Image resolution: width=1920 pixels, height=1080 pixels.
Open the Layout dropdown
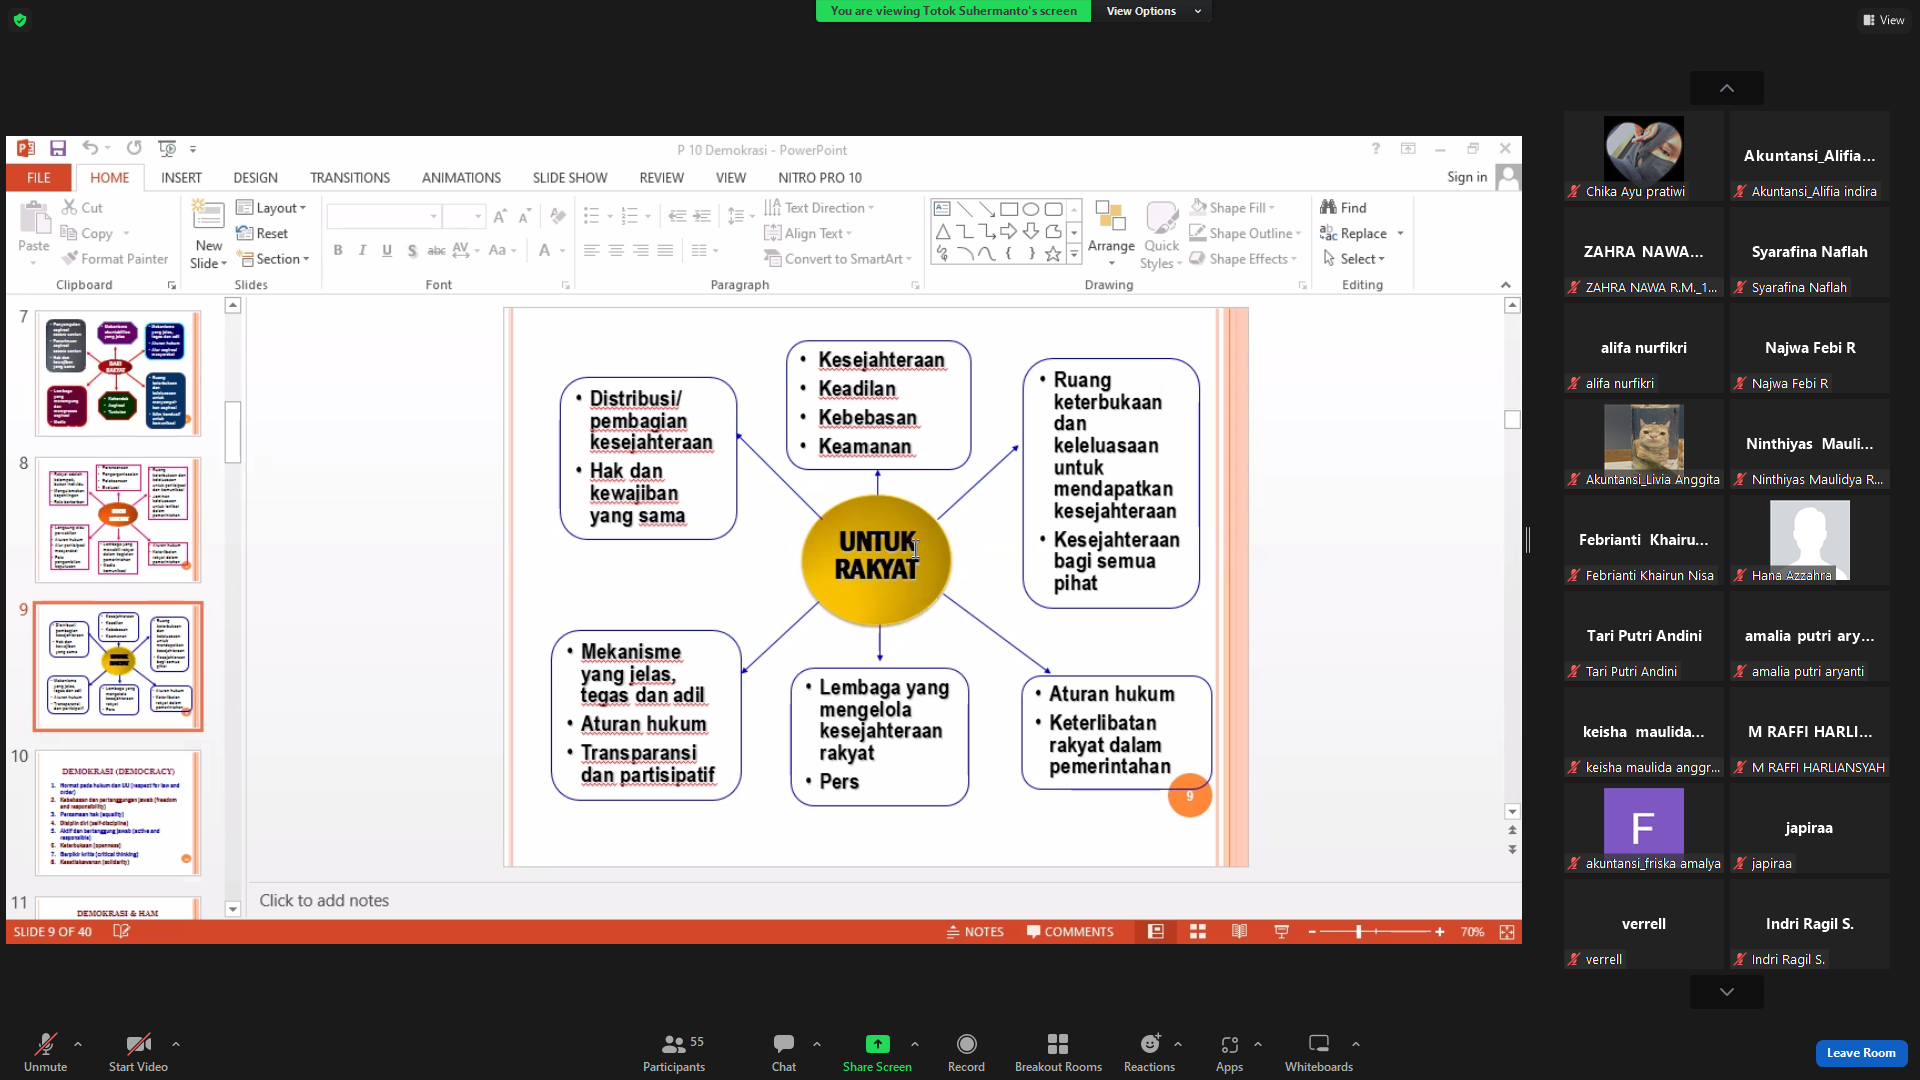pos(271,208)
